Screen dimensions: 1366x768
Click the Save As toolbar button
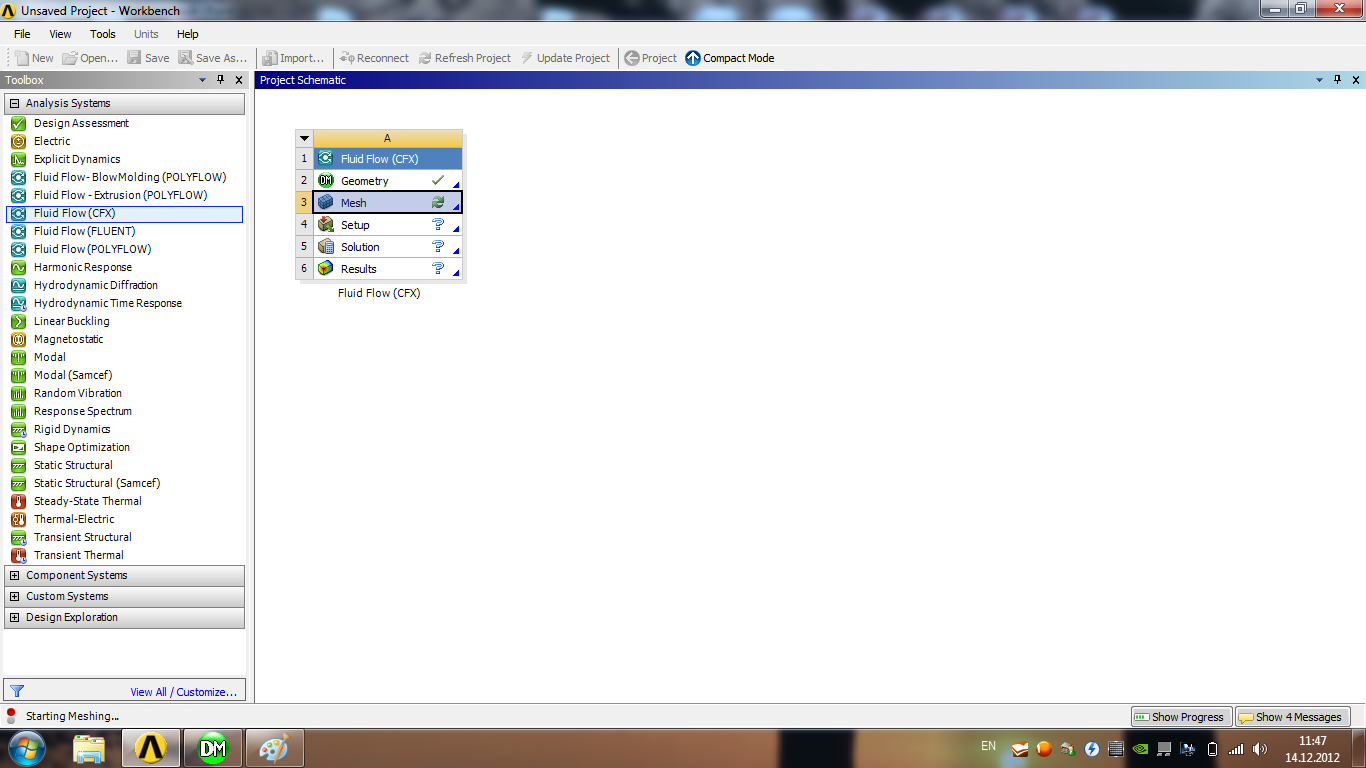coord(213,58)
